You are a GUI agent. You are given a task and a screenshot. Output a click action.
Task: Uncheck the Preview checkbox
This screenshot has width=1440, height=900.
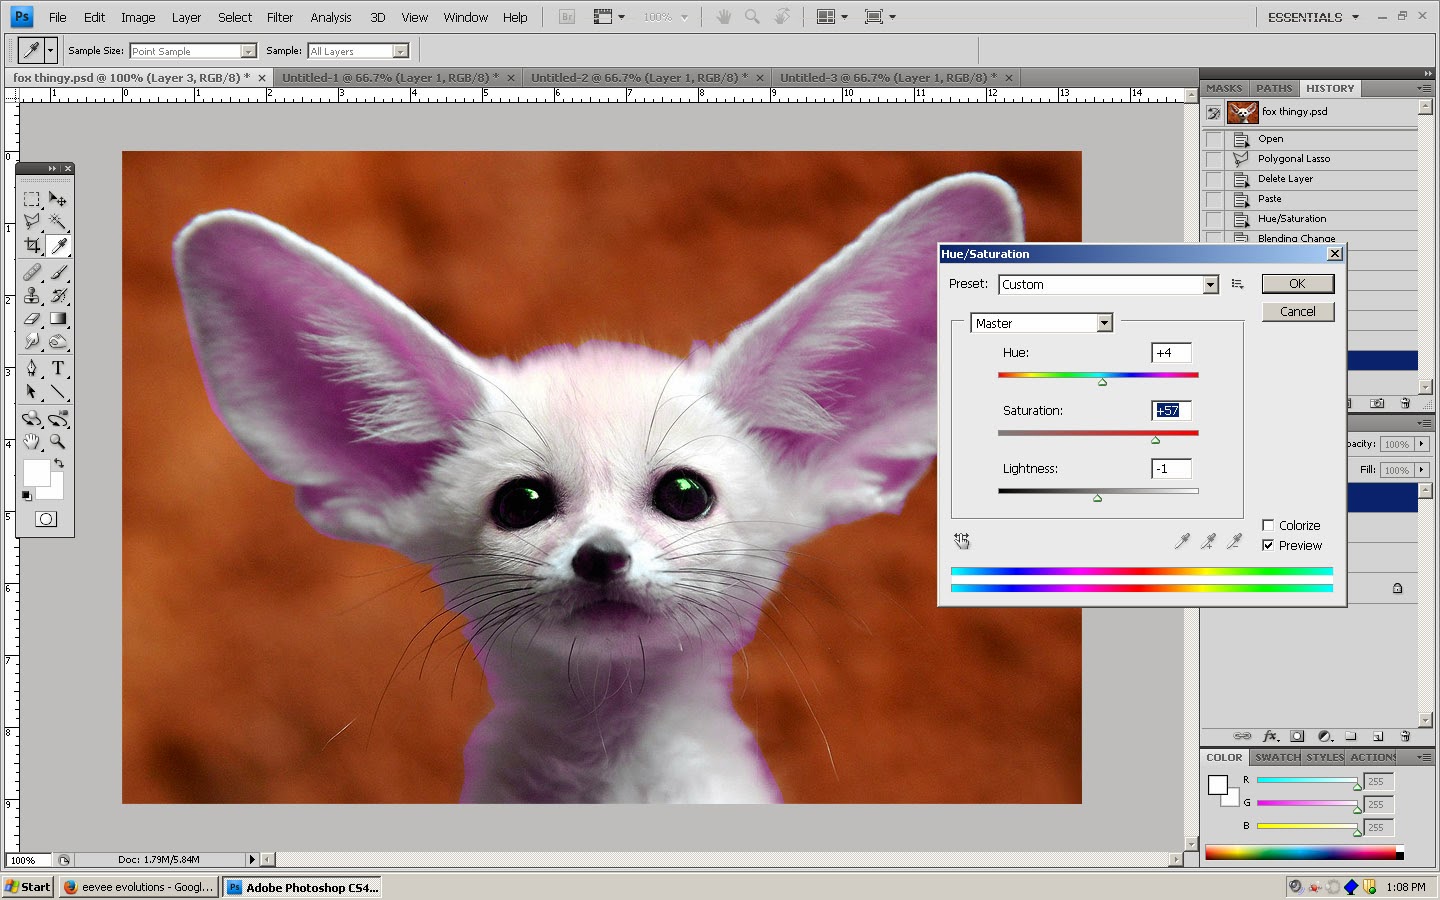(x=1268, y=545)
